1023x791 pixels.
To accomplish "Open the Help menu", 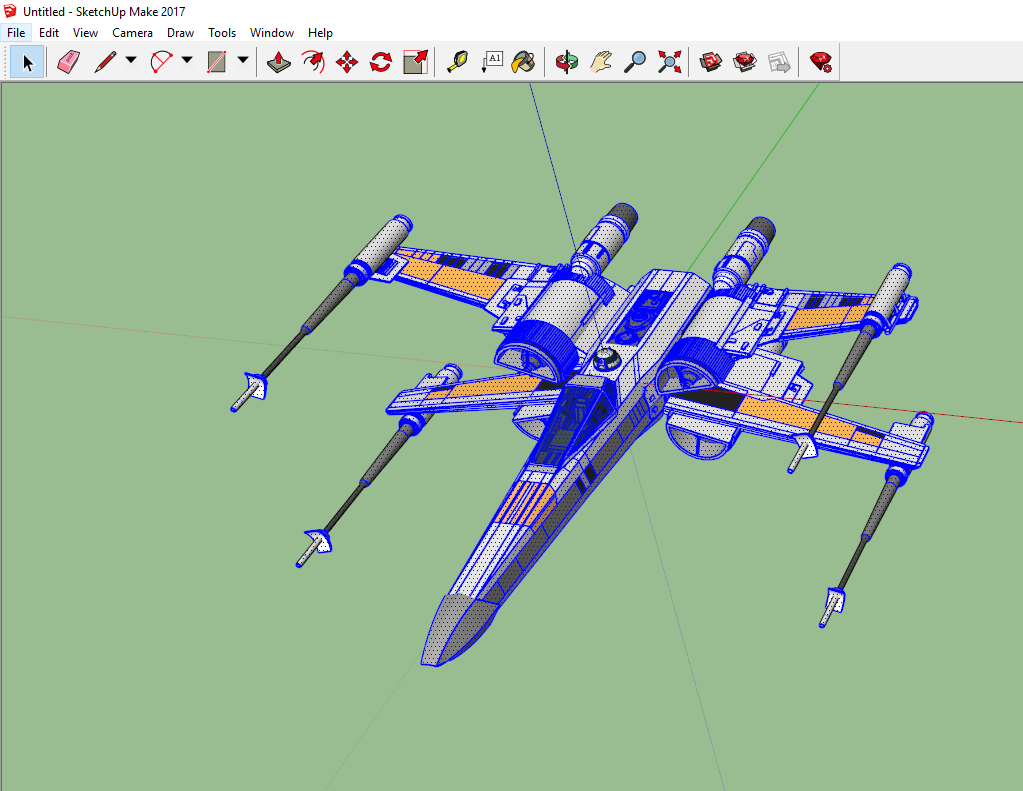I will coord(320,33).
